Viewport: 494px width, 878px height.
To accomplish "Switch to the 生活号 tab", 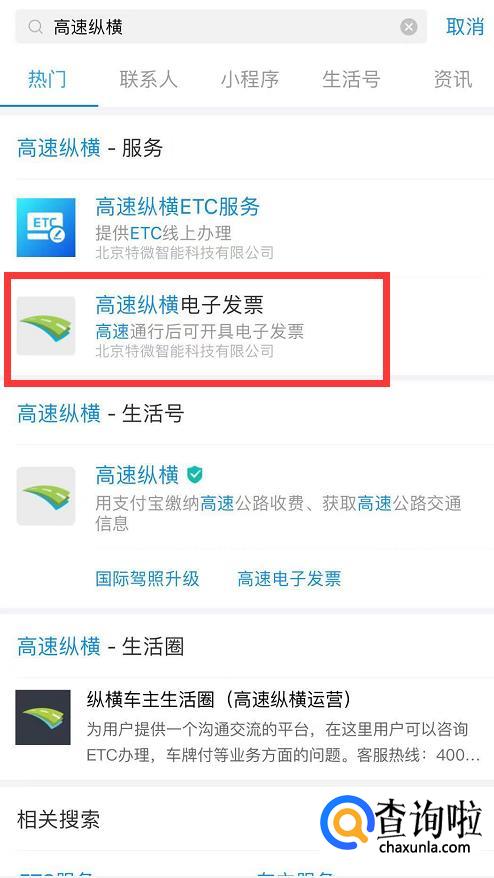I will [351, 79].
